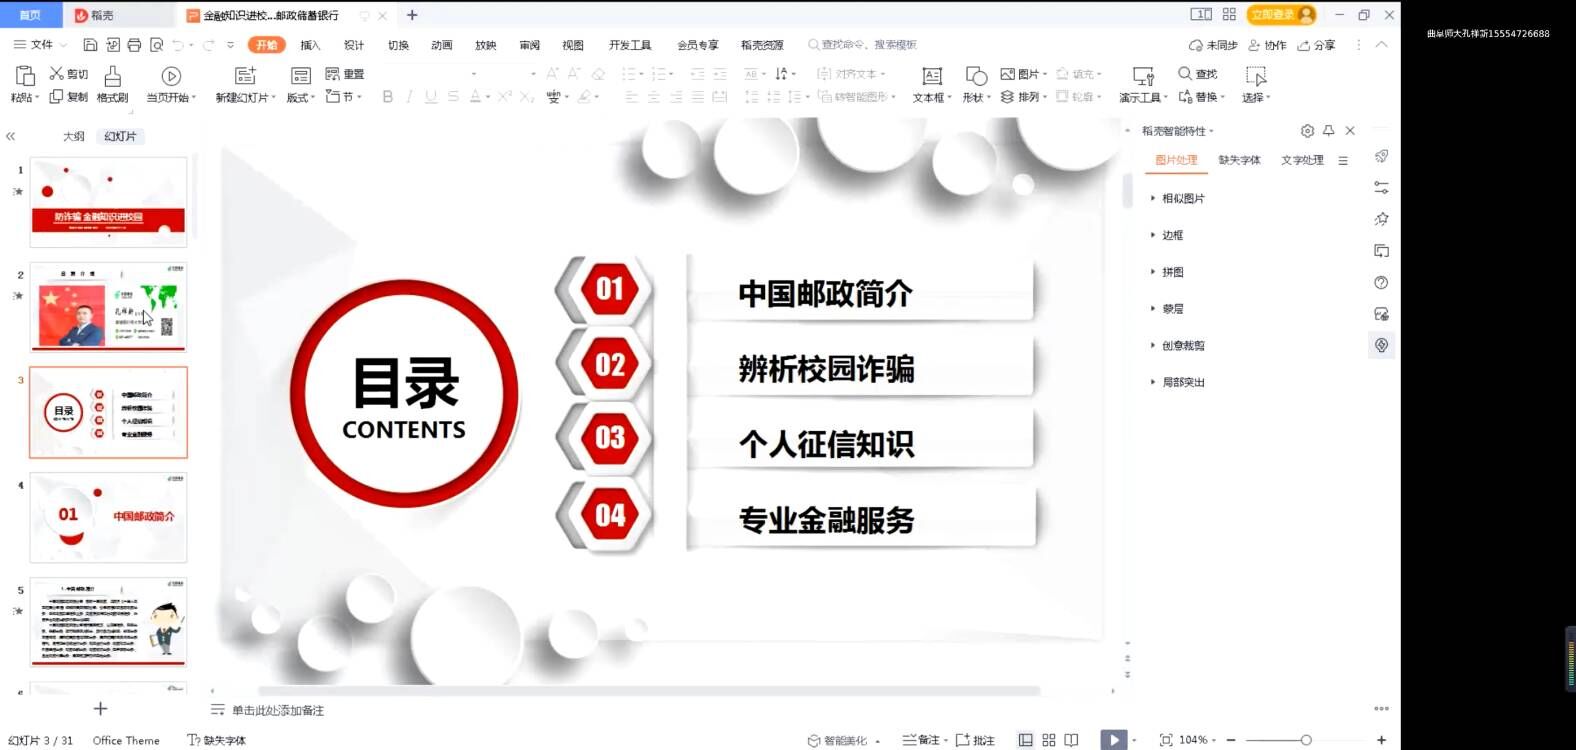Toggle notes pane with 备注 button
Screen dimensions: 1576x750
921,740
